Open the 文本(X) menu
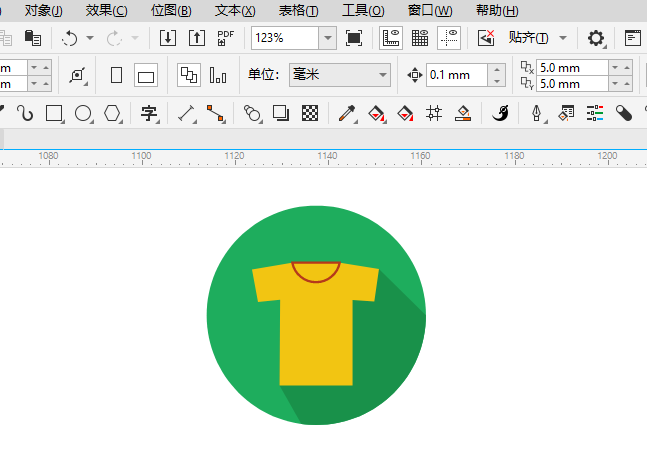Image resolution: width=647 pixels, height=473 pixels. [x=235, y=10]
